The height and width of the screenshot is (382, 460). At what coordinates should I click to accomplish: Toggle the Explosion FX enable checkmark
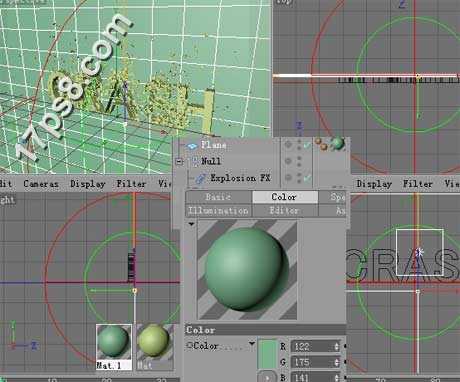coord(307,178)
